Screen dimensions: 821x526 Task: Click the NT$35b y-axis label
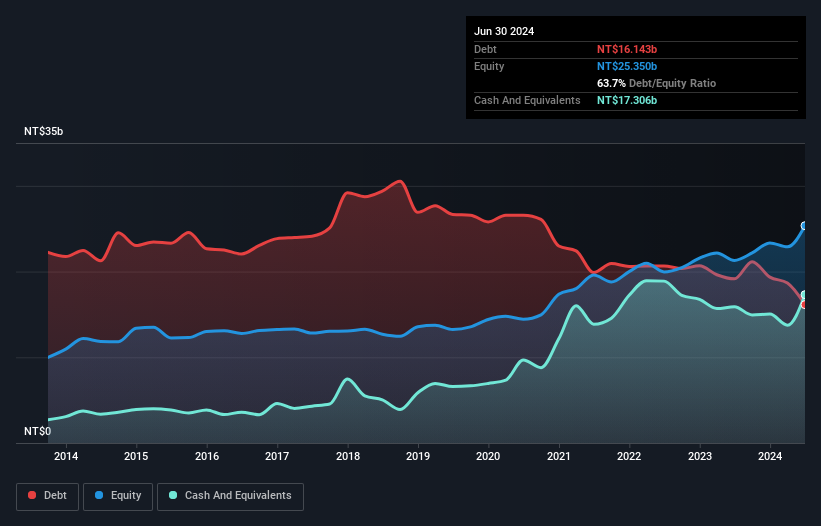coord(43,131)
